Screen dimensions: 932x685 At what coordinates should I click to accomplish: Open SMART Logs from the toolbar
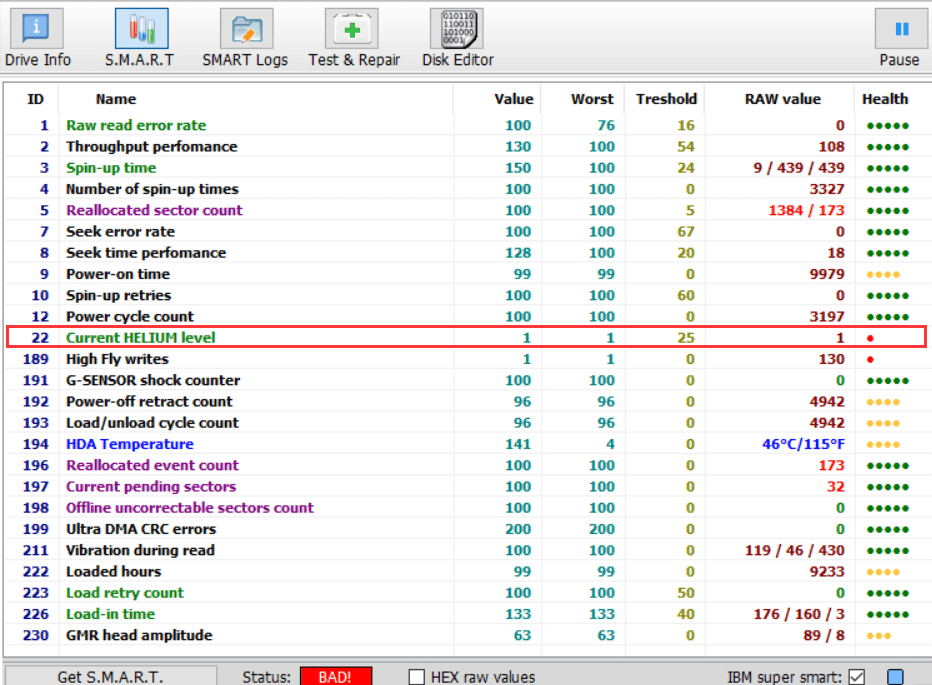pyautogui.click(x=245, y=38)
